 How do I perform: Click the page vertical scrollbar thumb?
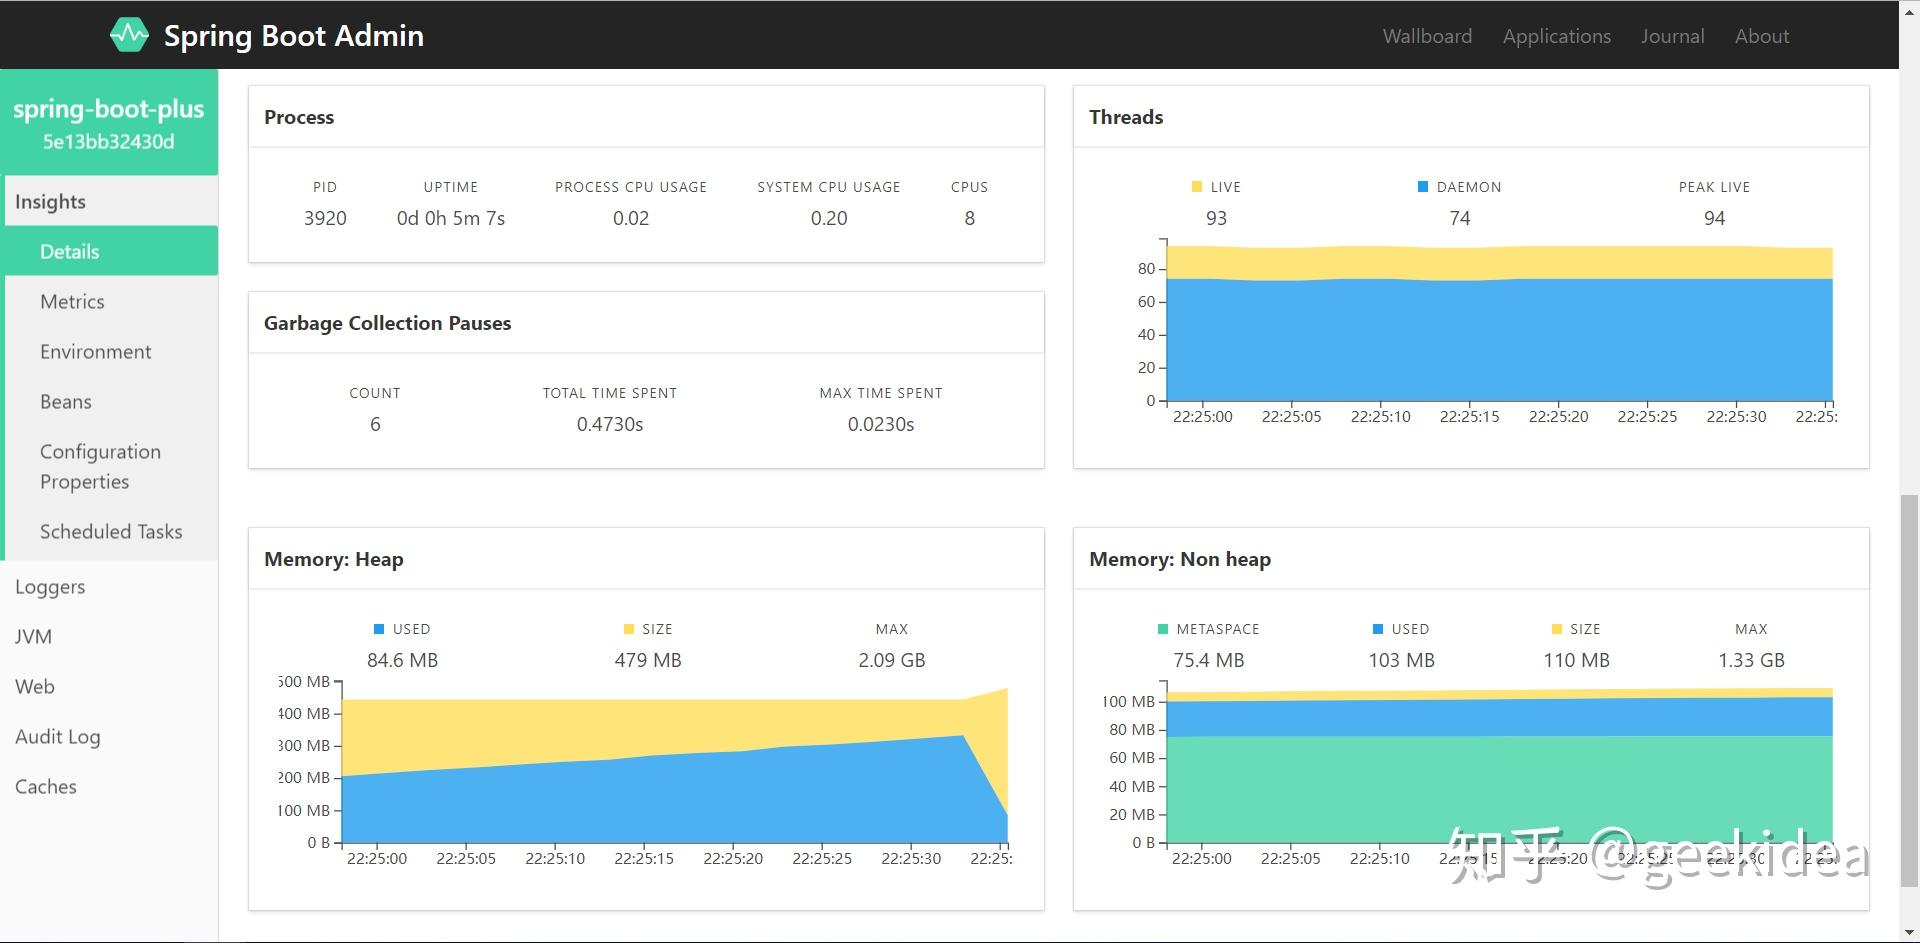[1909, 690]
